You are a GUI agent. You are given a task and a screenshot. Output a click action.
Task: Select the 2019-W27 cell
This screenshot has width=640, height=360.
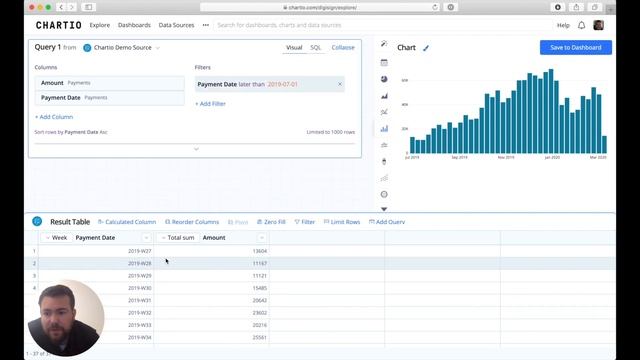(96, 251)
